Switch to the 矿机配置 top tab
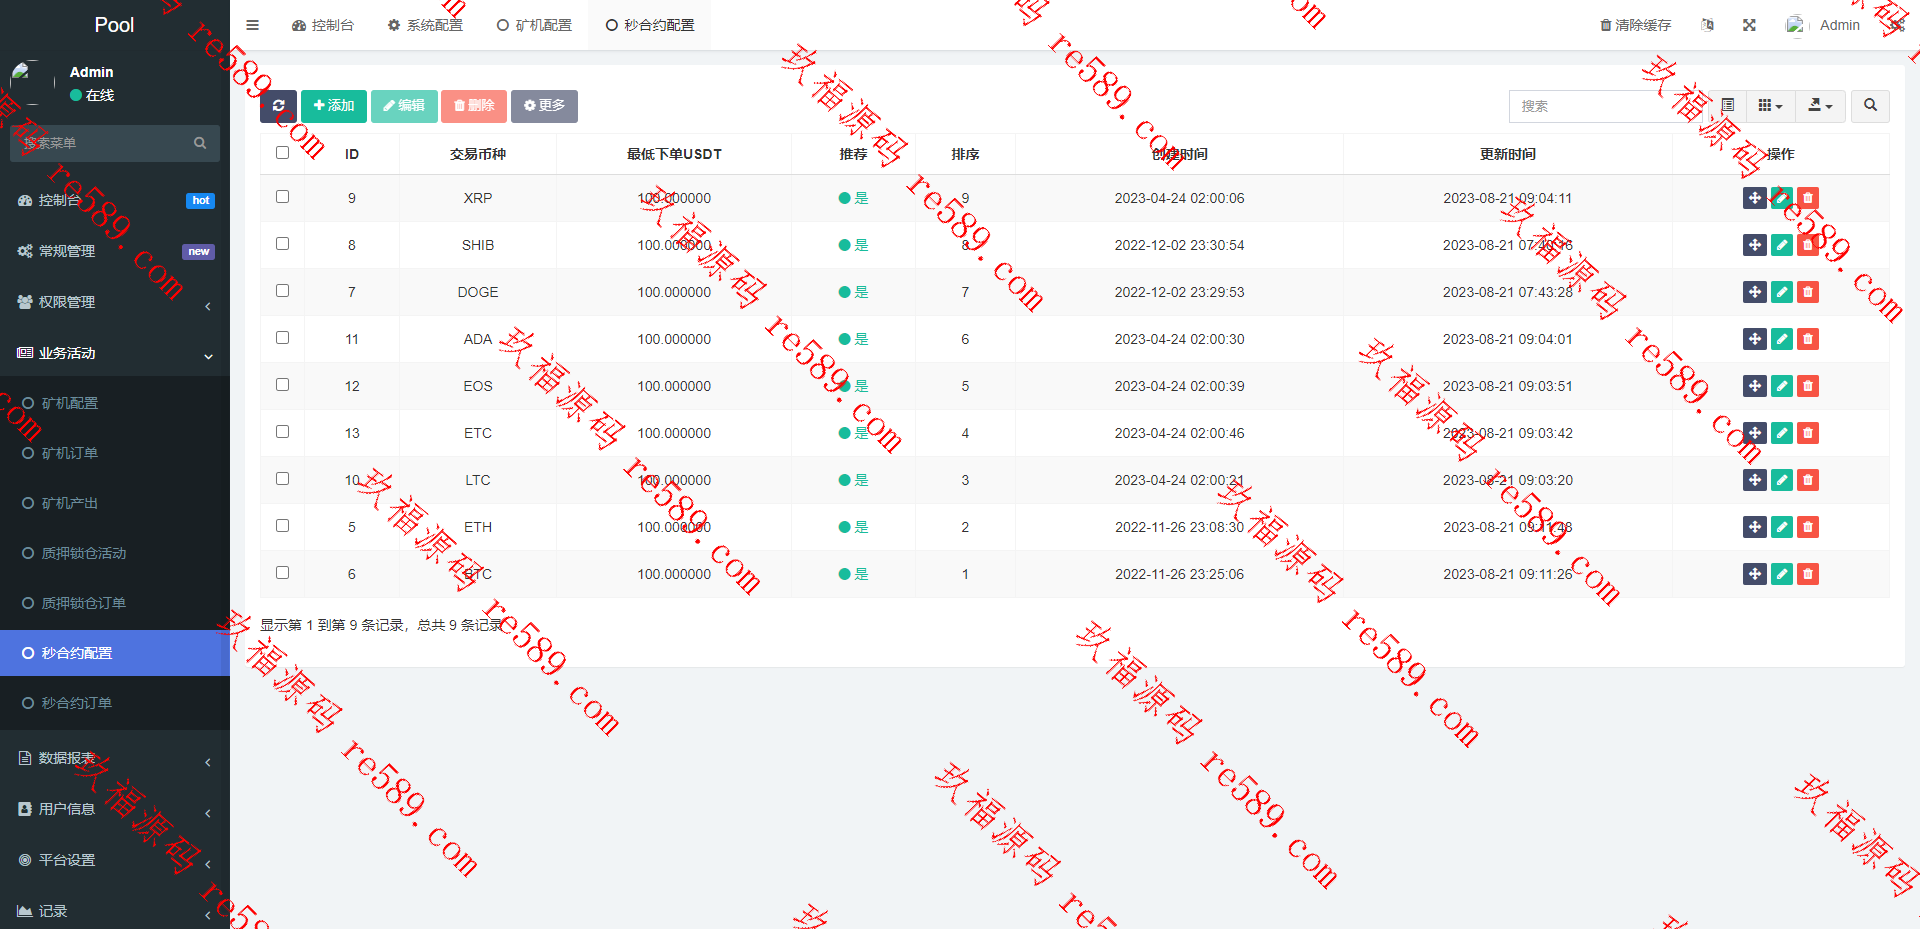The image size is (1920, 929). (x=535, y=25)
